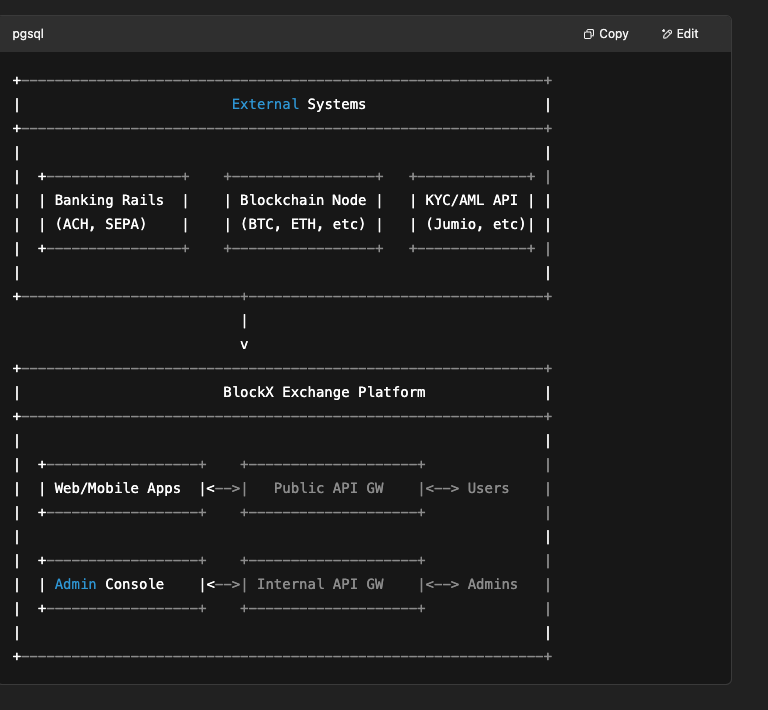Click the "Web/Mobile Apps" box text
Image resolution: width=768 pixels, height=710 pixels.
117,488
